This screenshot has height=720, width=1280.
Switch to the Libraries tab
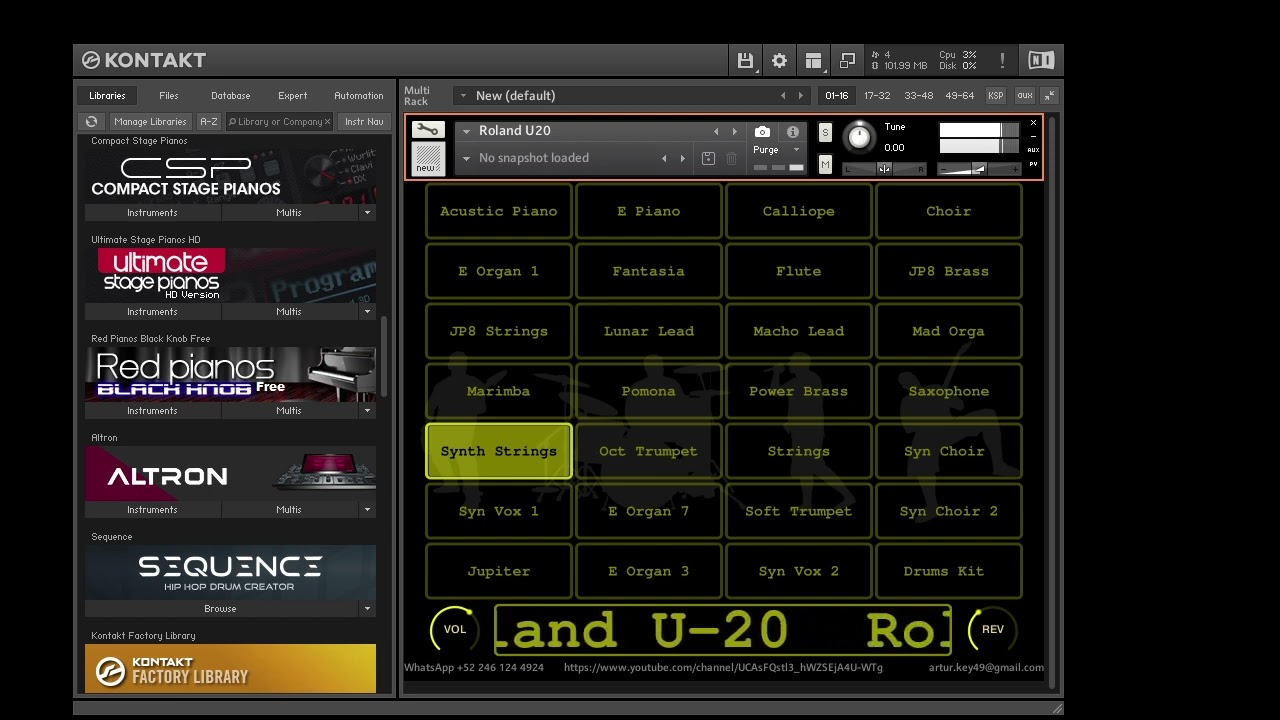(107, 96)
